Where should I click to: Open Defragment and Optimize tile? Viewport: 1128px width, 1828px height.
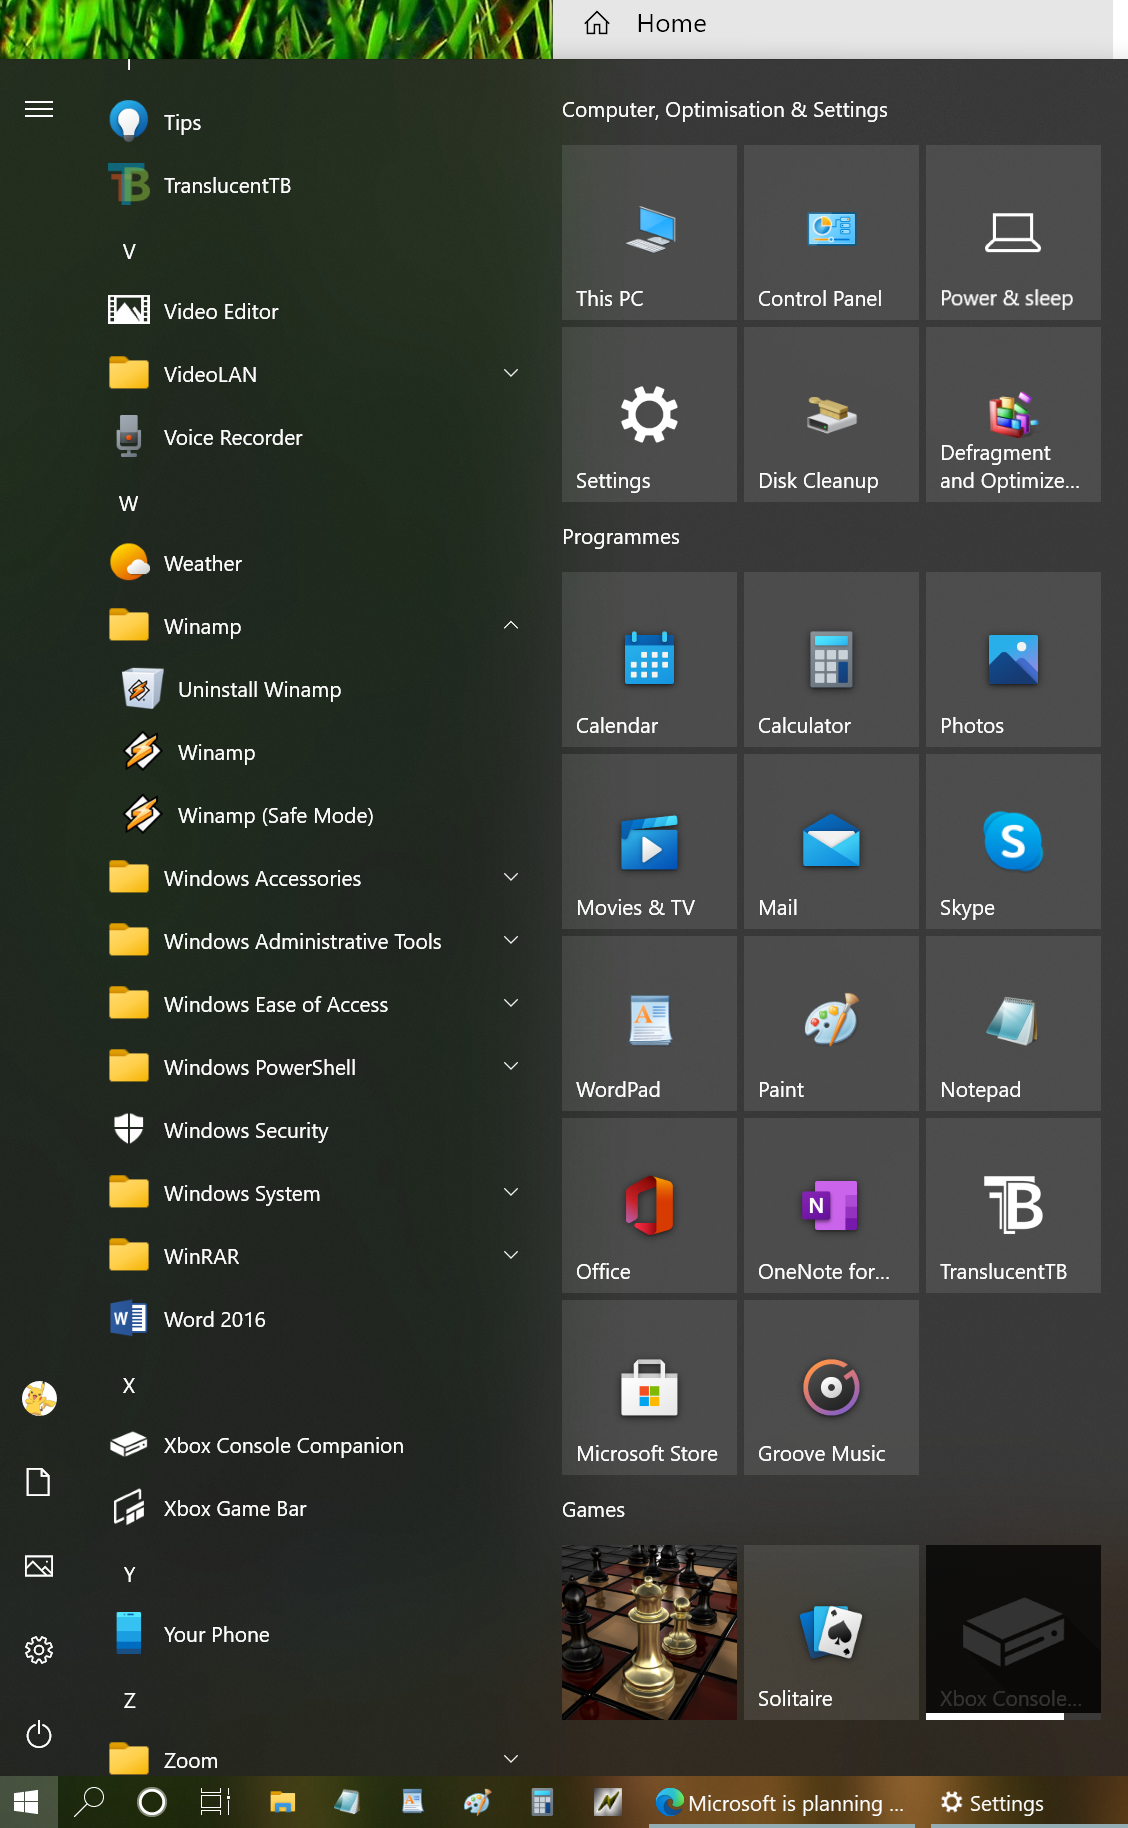point(1013,414)
